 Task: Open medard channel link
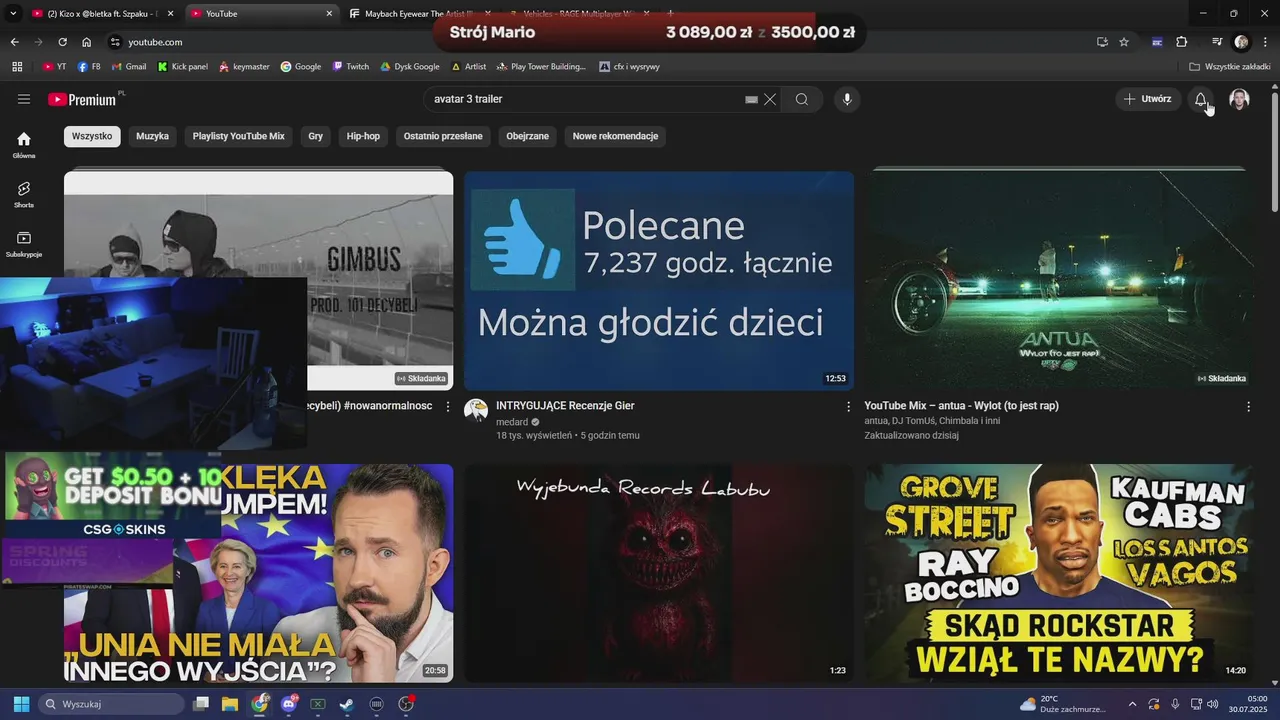(x=512, y=422)
